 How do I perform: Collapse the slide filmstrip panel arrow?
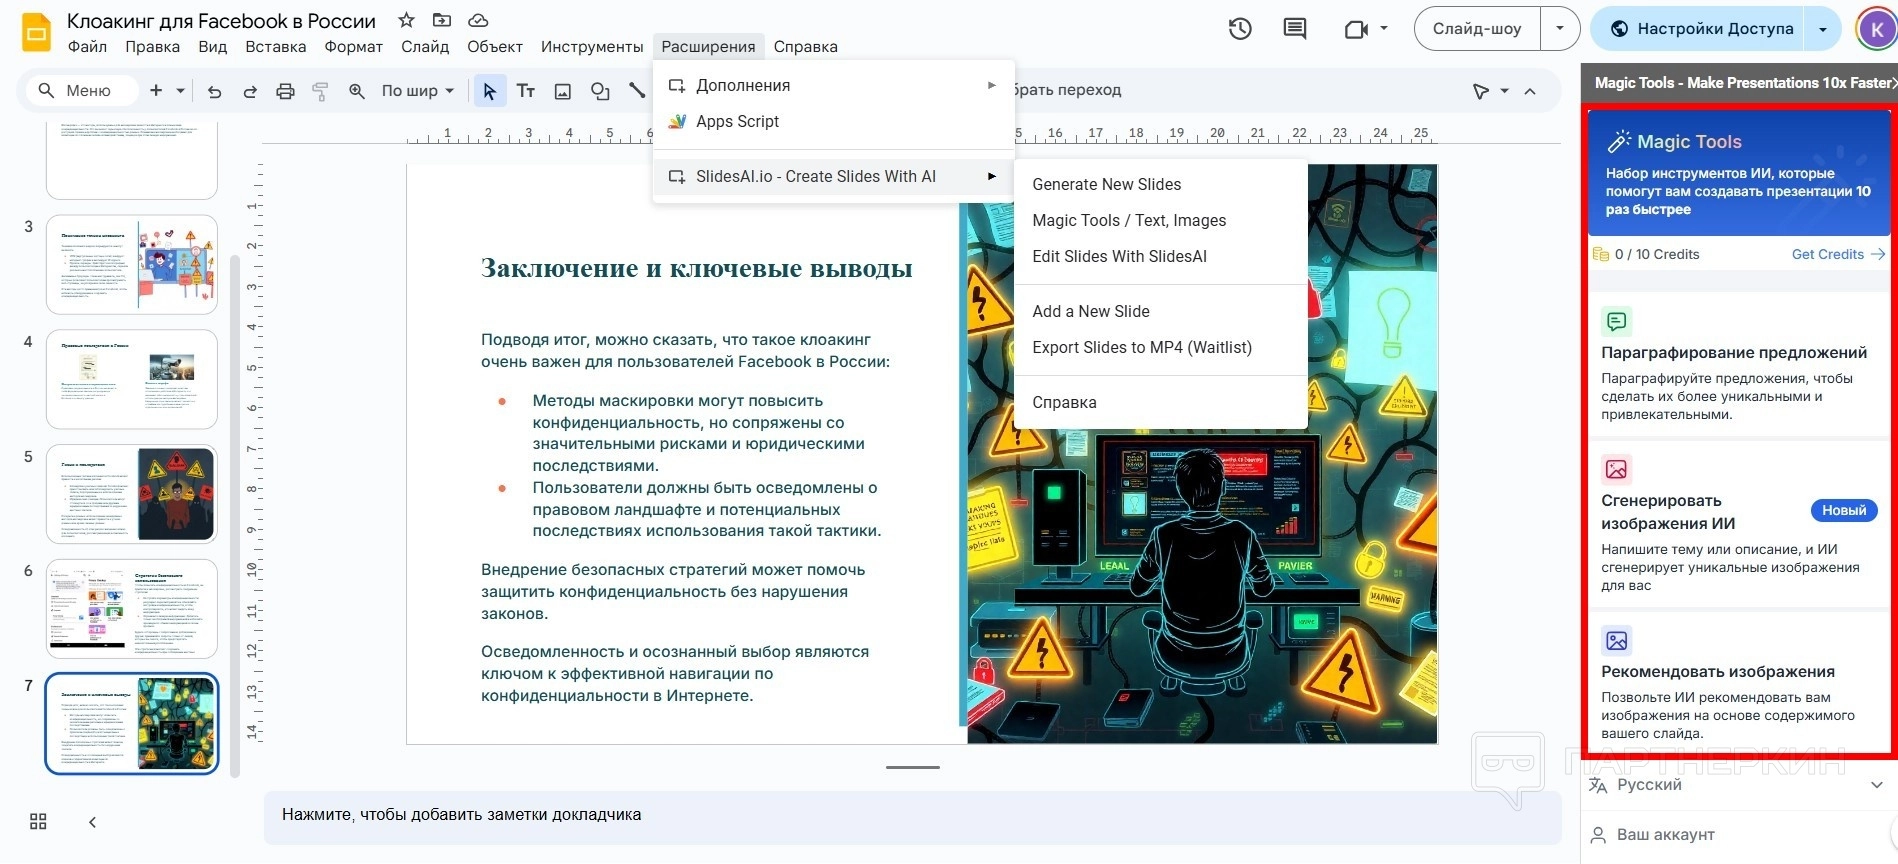[x=92, y=821]
